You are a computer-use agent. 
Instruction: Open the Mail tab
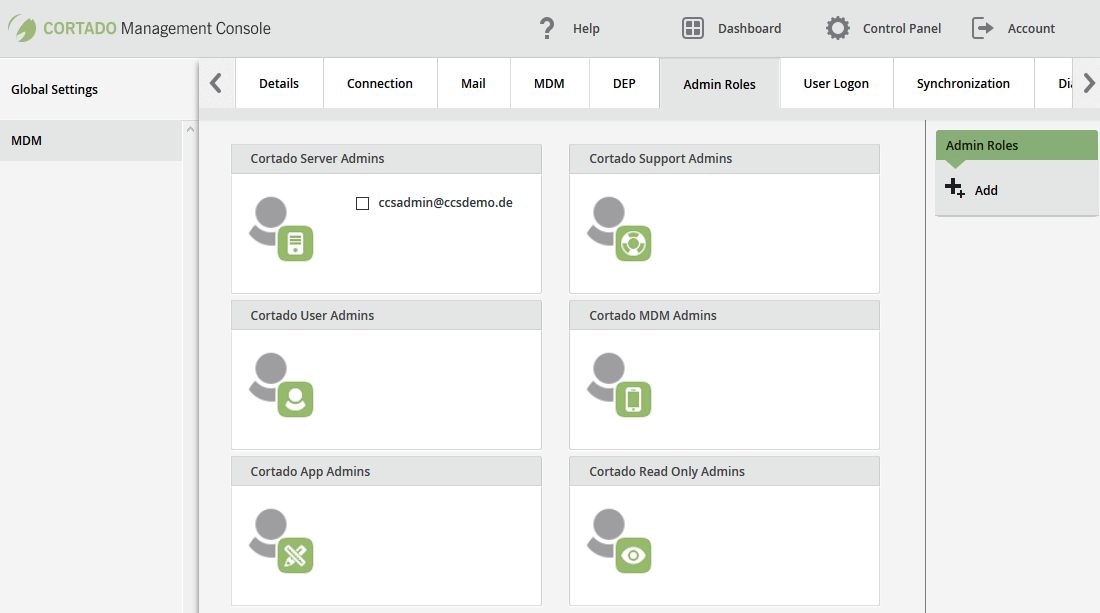[474, 83]
